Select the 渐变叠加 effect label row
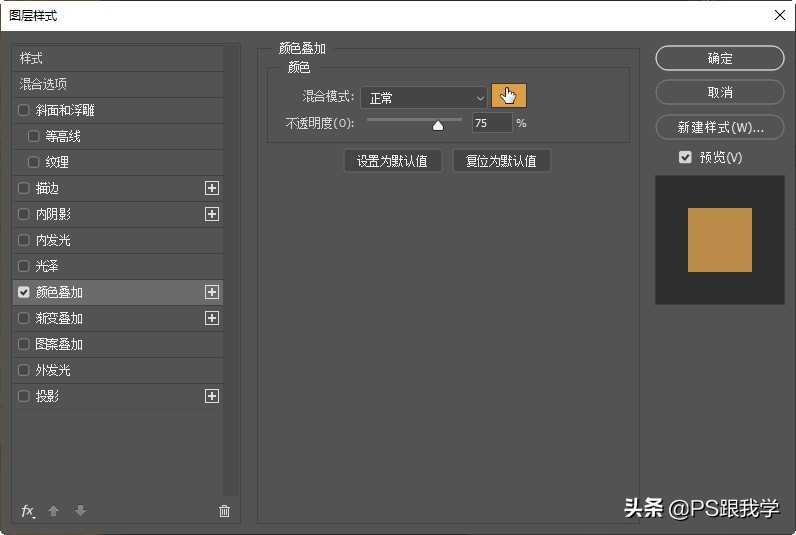796x535 pixels. pos(117,318)
